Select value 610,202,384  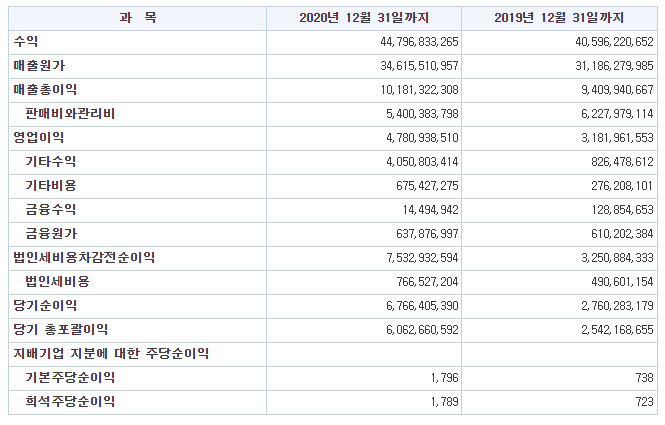pyautogui.click(x=622, y=234)
